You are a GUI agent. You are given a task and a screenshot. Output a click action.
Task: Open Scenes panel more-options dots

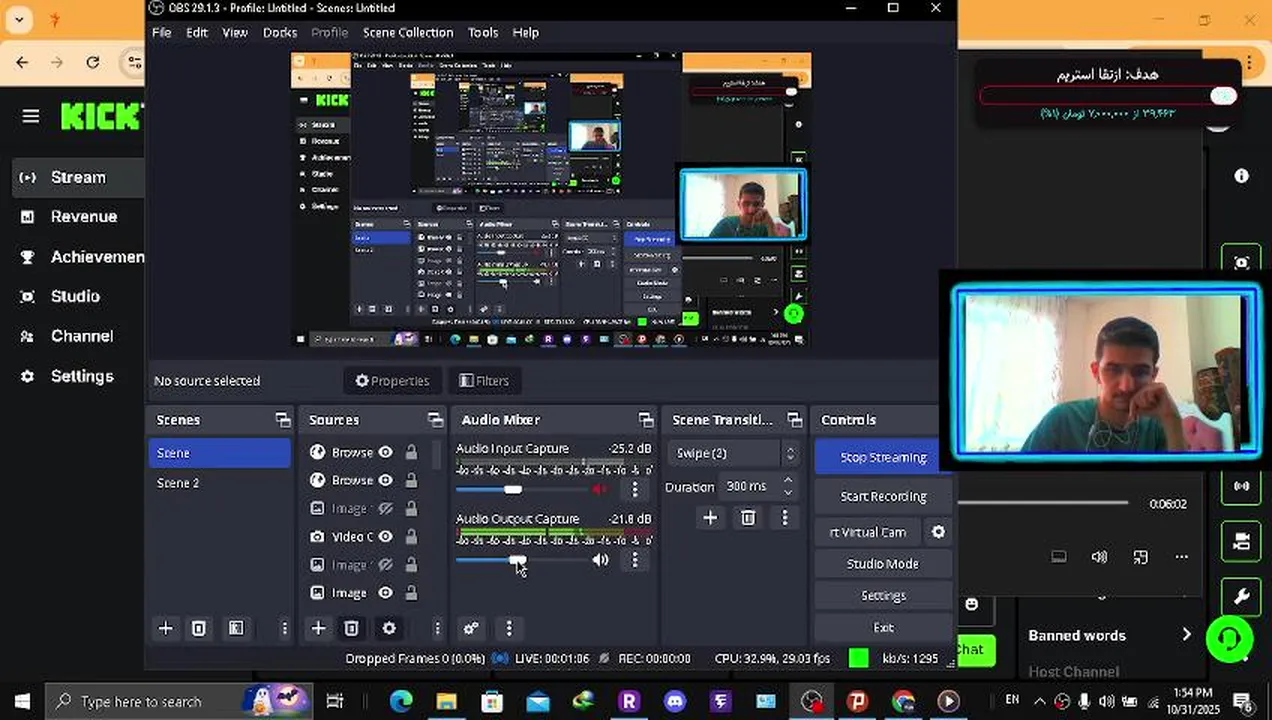(x=284, y=628)
